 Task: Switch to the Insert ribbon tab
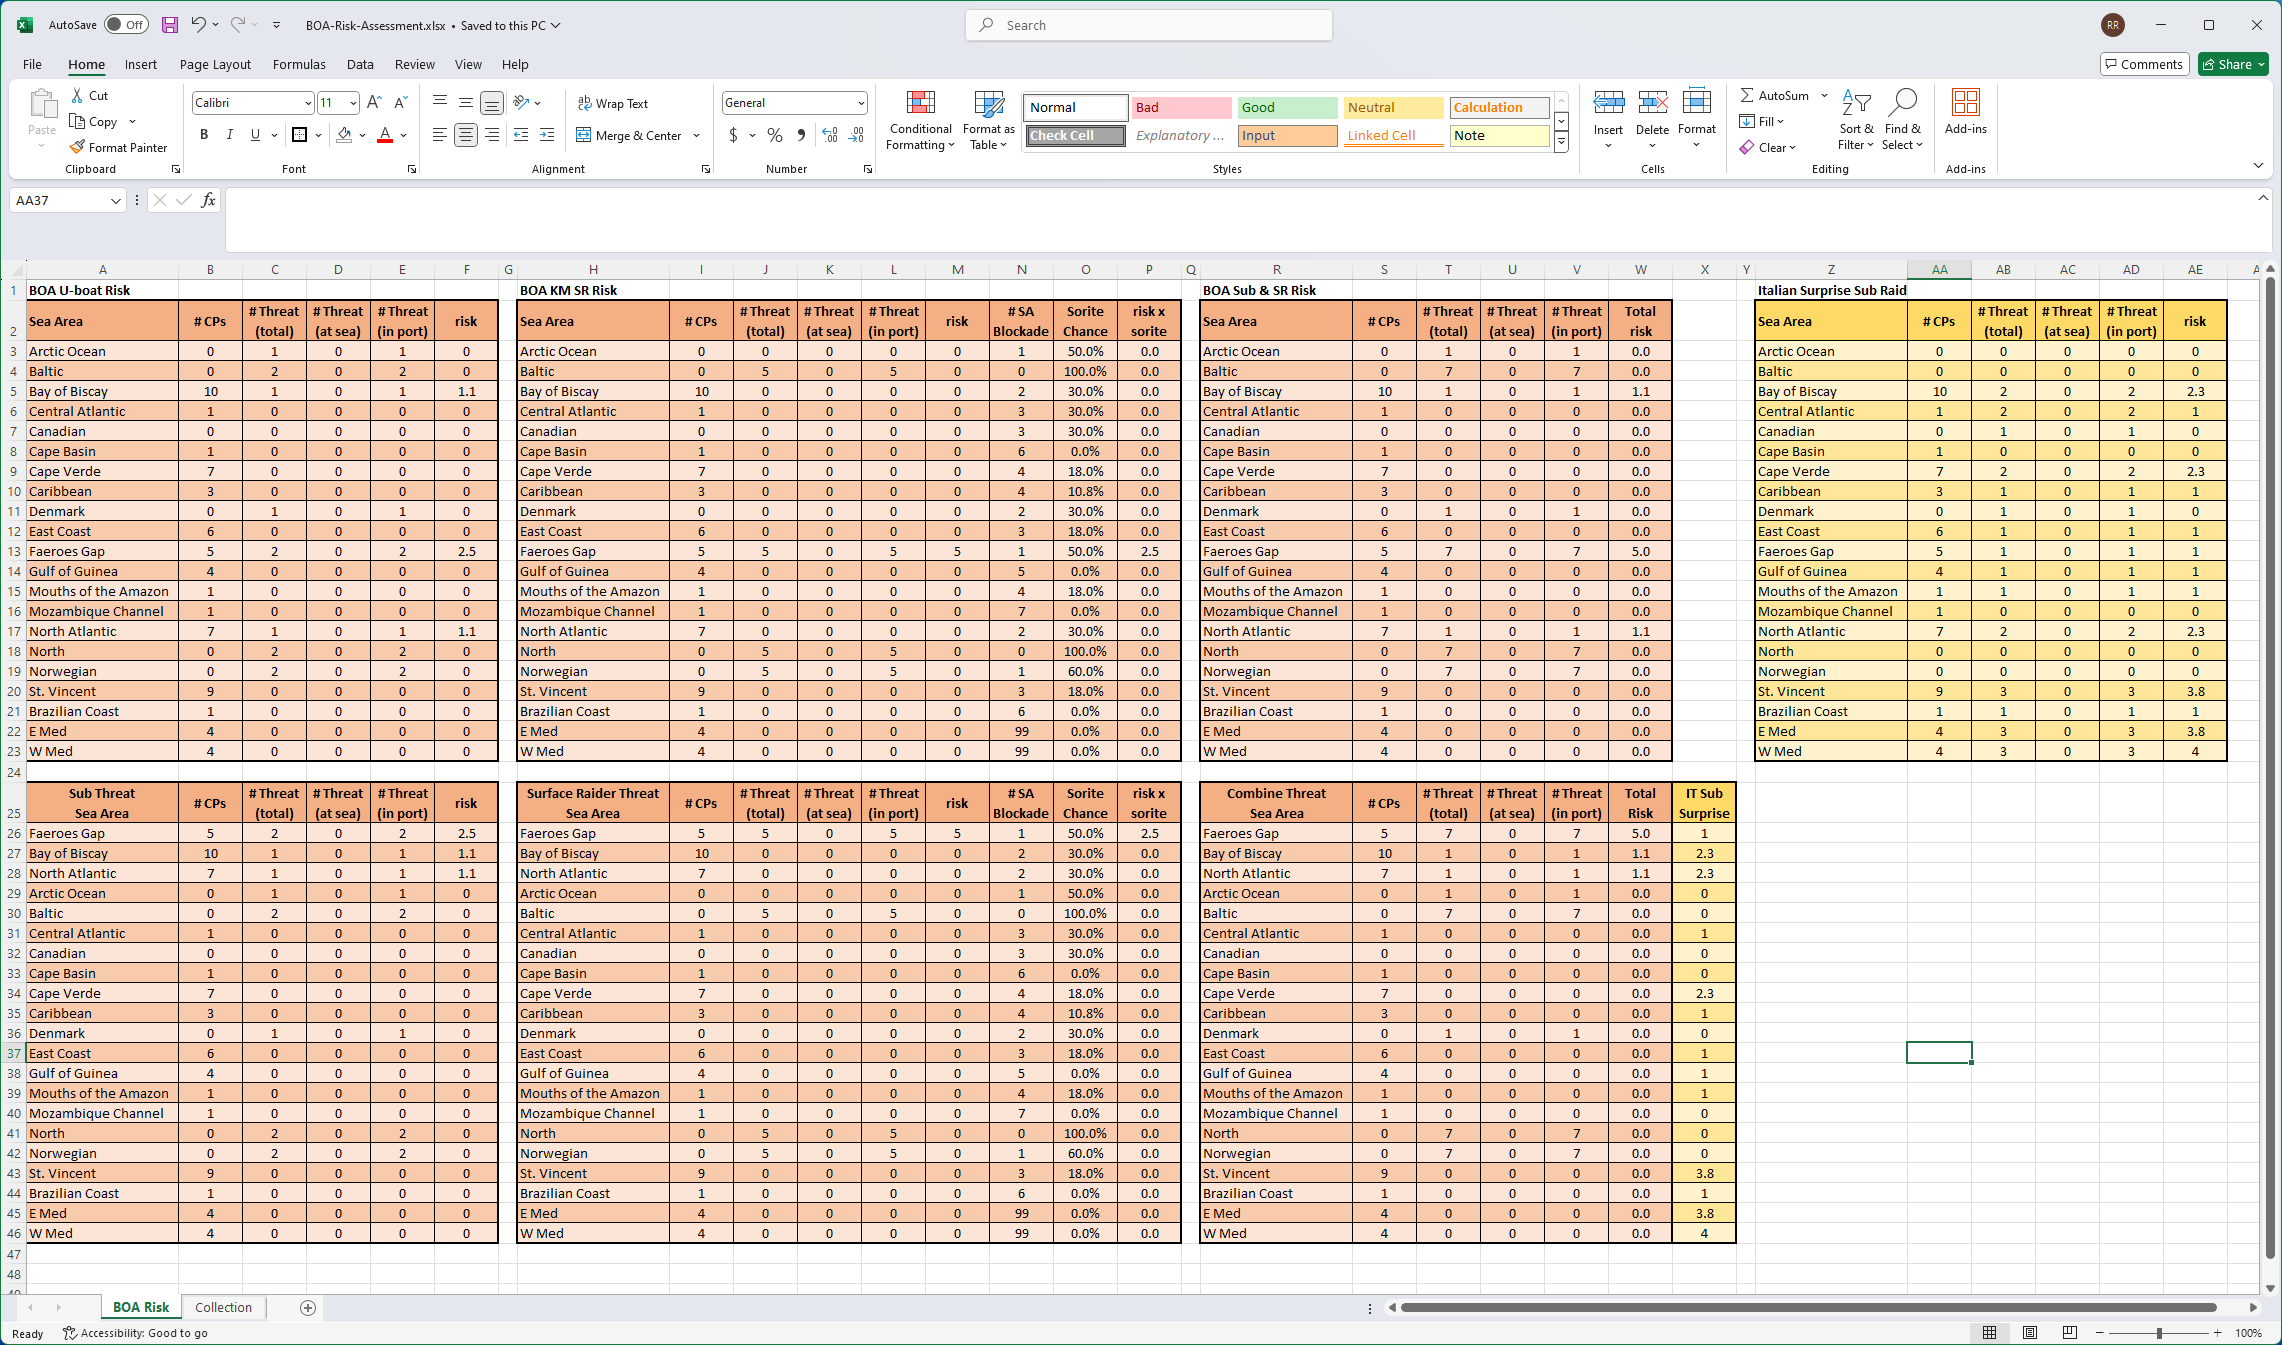140,64
